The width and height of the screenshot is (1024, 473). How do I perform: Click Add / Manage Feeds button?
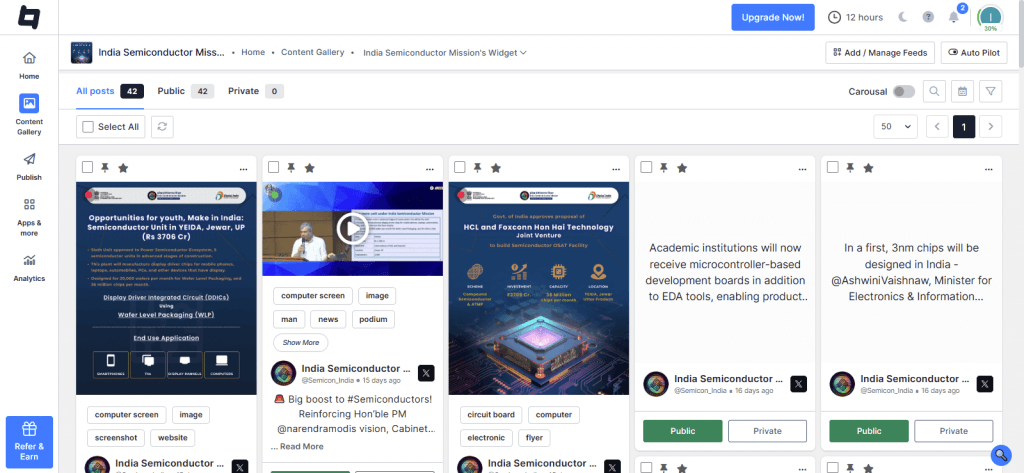pyautogui.click(x=880, y=52)
